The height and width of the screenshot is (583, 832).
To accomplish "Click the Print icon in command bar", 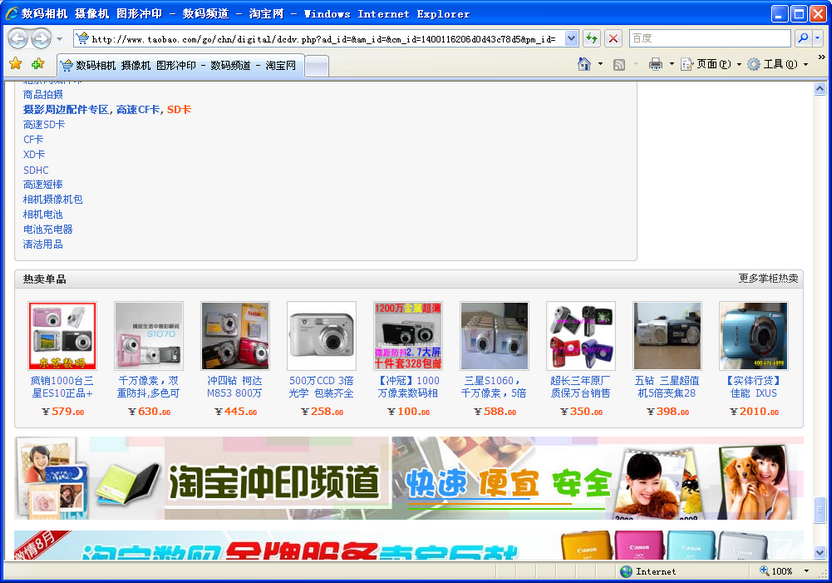I will click(655, 64).
